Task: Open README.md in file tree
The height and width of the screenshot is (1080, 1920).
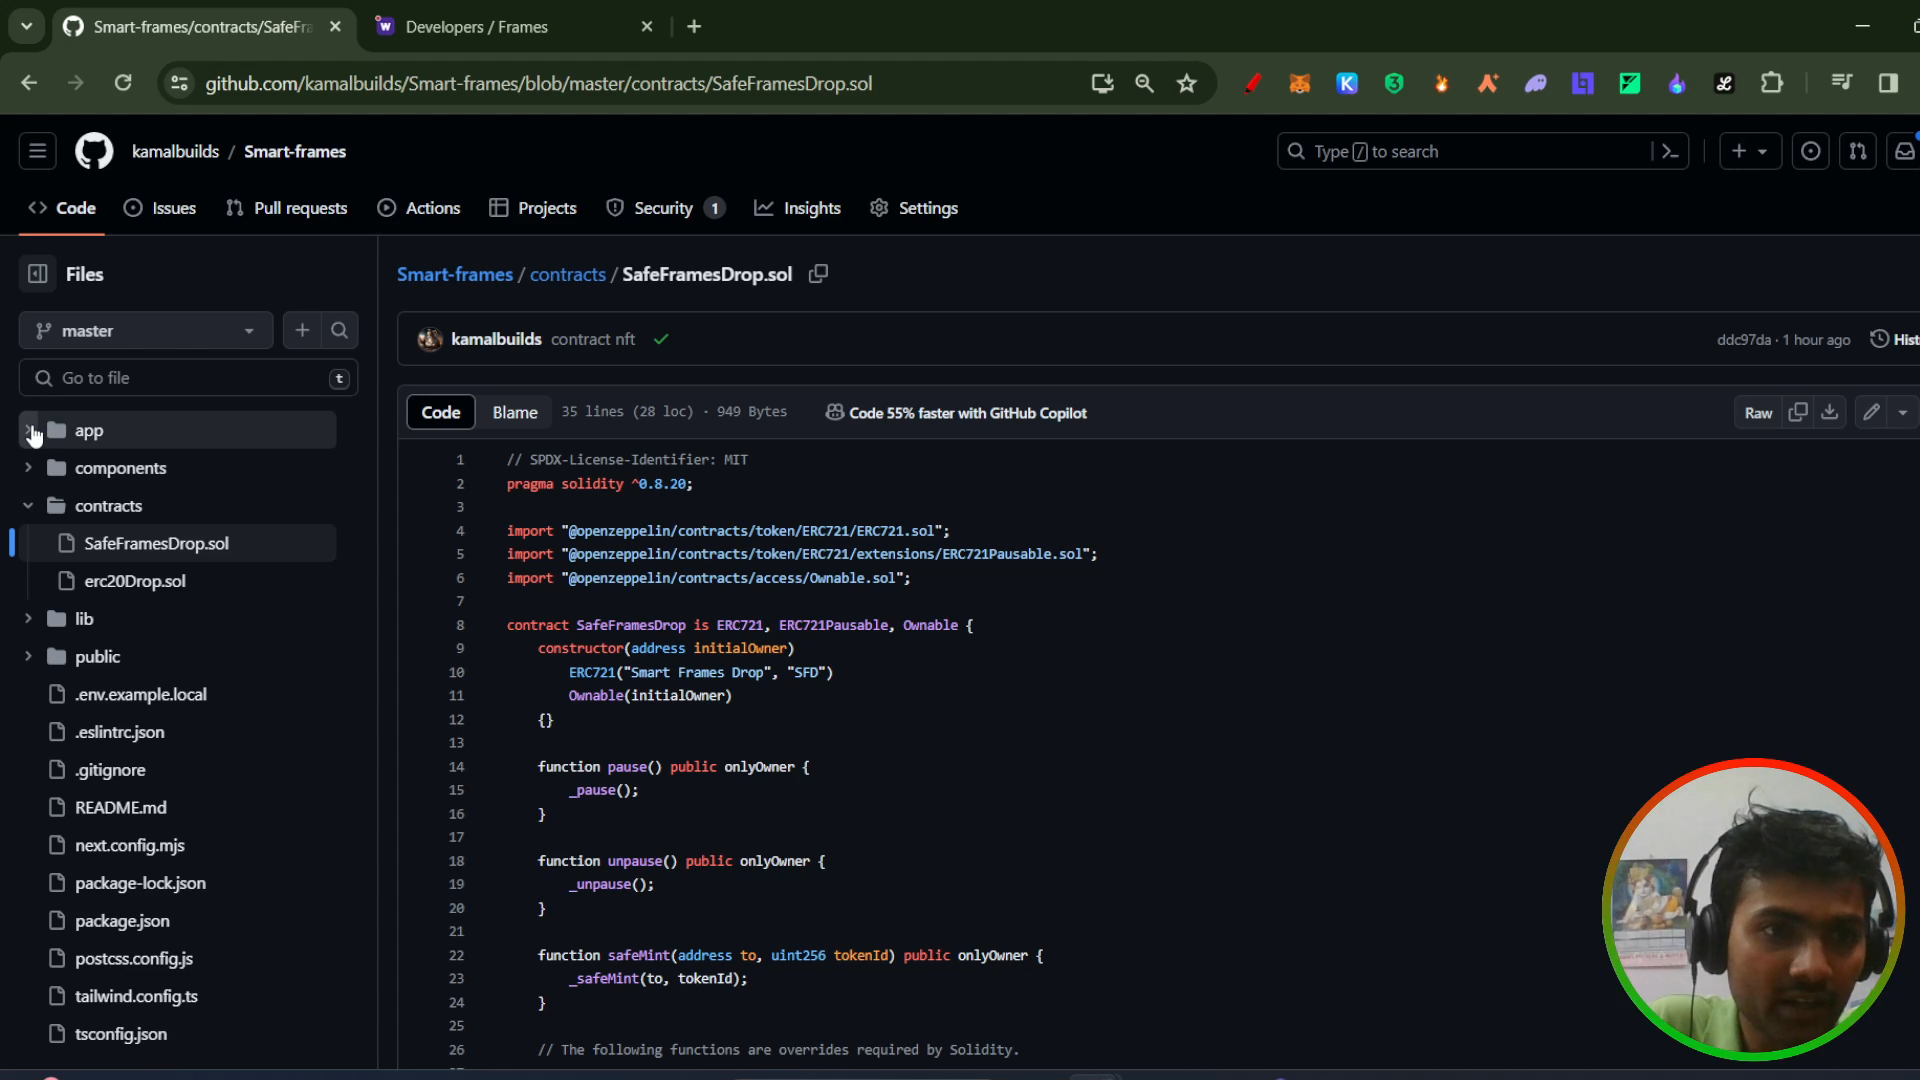Action: (121, 808)
